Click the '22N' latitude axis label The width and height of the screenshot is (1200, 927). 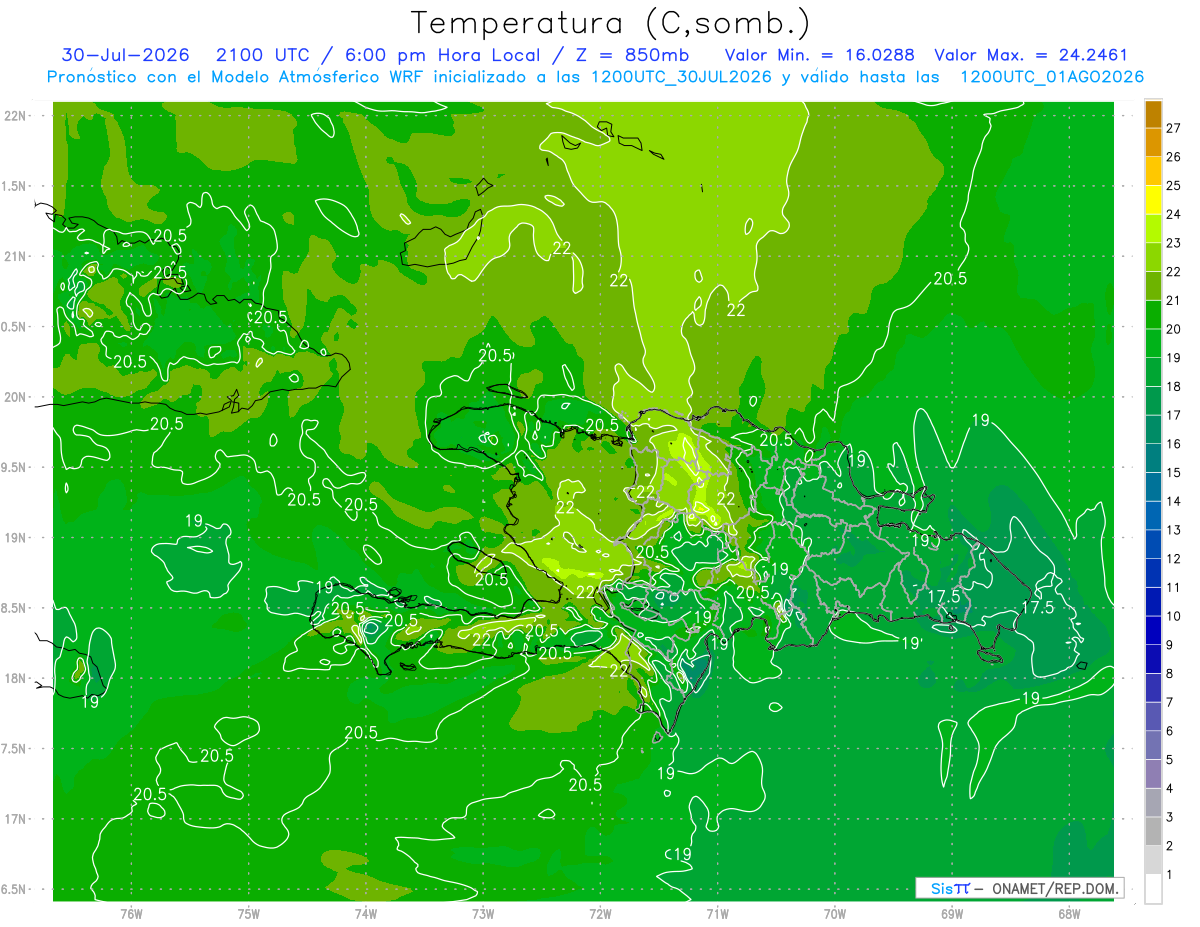pyautogui.click(x=16, y=116)
